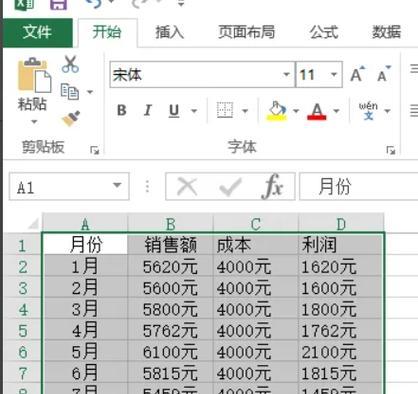The width and height of the screenshot is (418, 394).
Task: Switch to the 开始 Home tab
Action: pos(107,32)
